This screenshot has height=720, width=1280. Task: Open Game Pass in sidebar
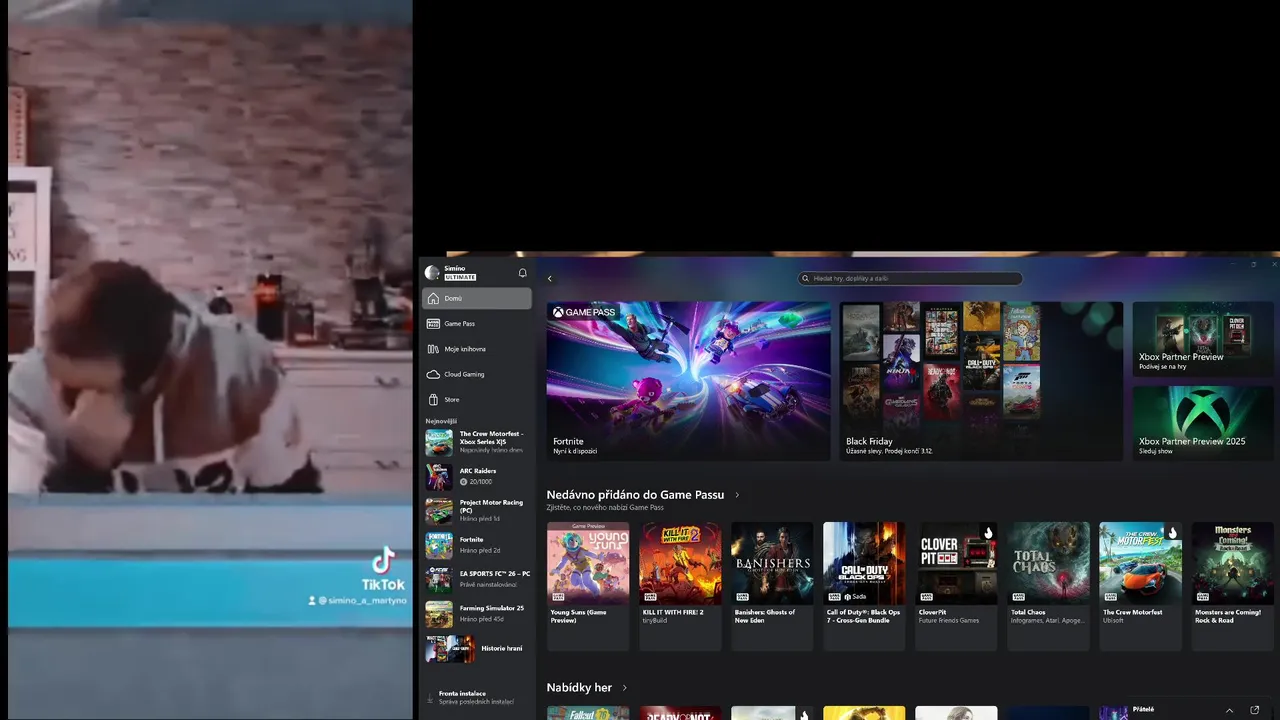(x=477, y=323)
